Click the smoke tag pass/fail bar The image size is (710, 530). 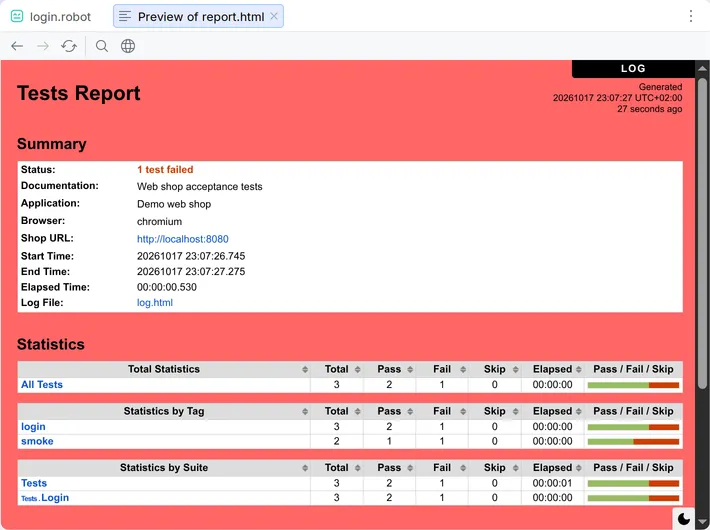[x=633, y=442]
